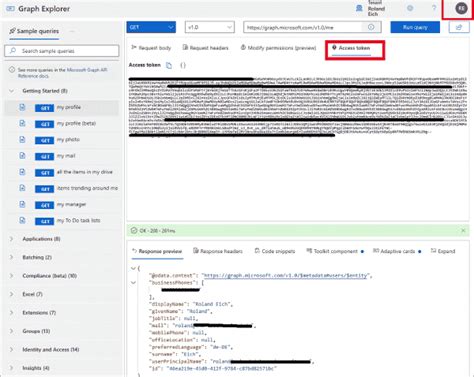The height and width of the screenshot is (377, 474).
Task: Click the document icon beside my mail
Action: (x=22, y=156)
